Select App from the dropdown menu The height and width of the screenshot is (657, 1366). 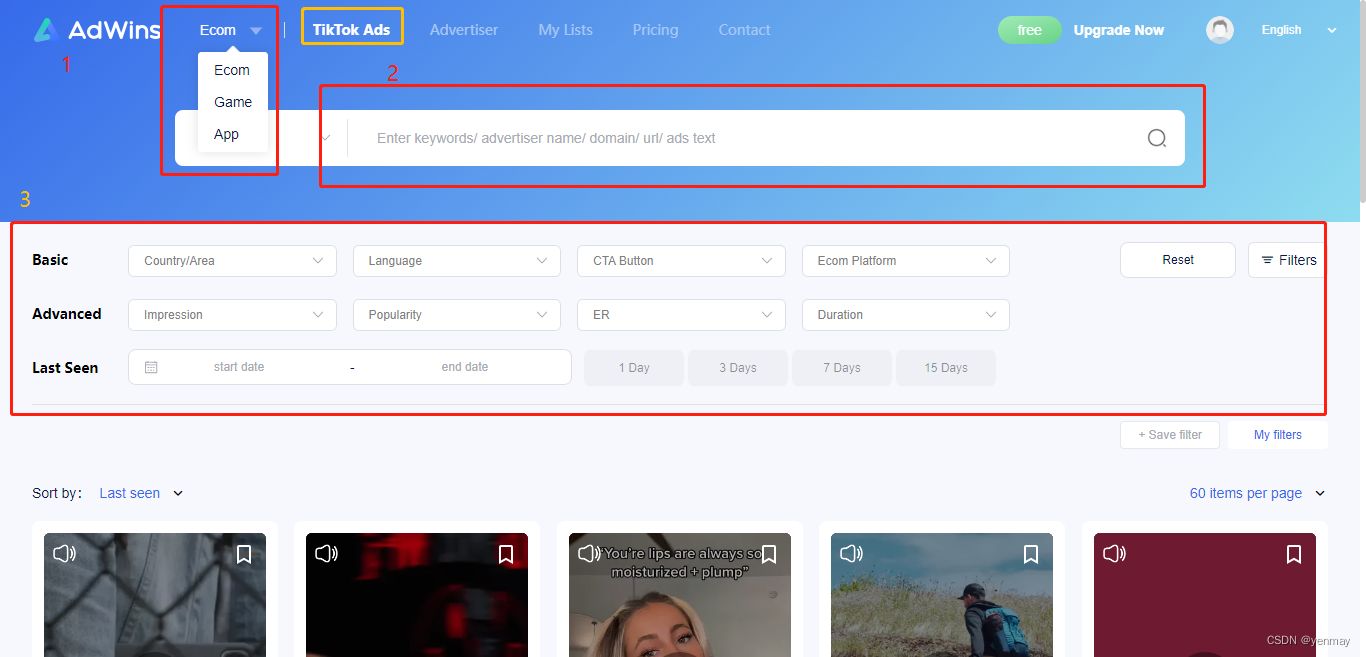point(226,134)
